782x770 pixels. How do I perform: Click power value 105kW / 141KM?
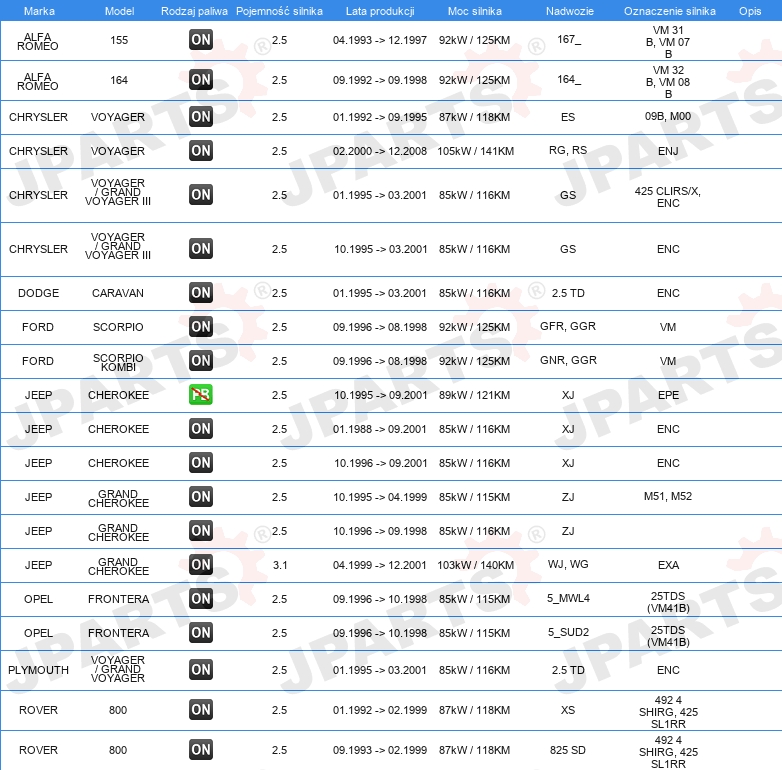(475, 151)
